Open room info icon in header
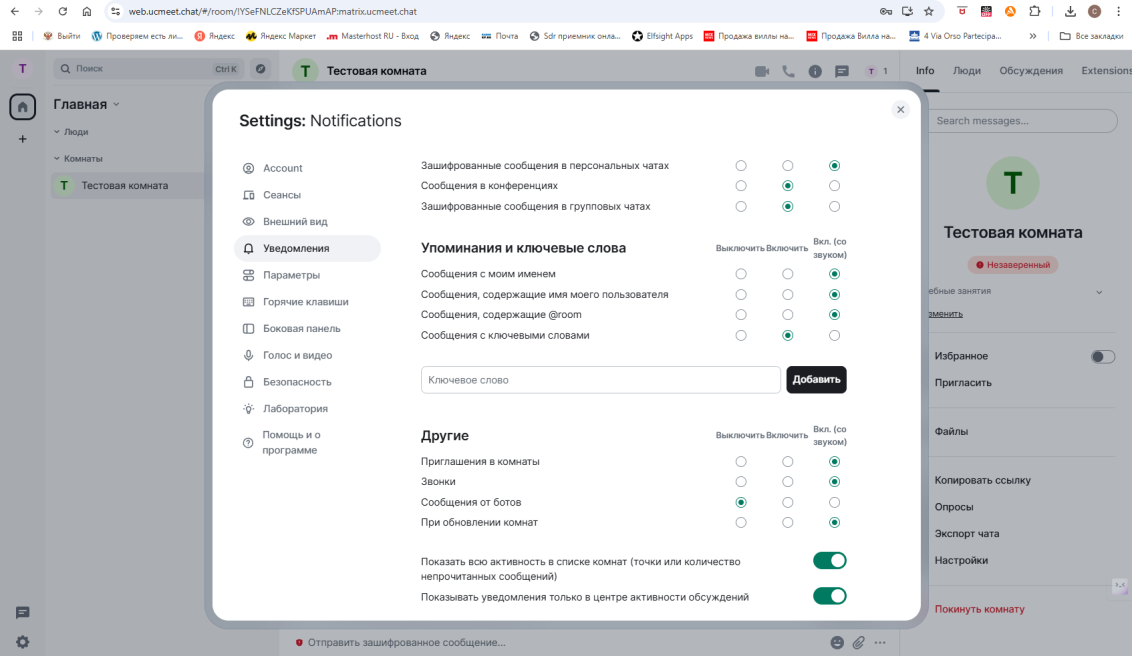The image size is (1132, 656). click(815, 71)
